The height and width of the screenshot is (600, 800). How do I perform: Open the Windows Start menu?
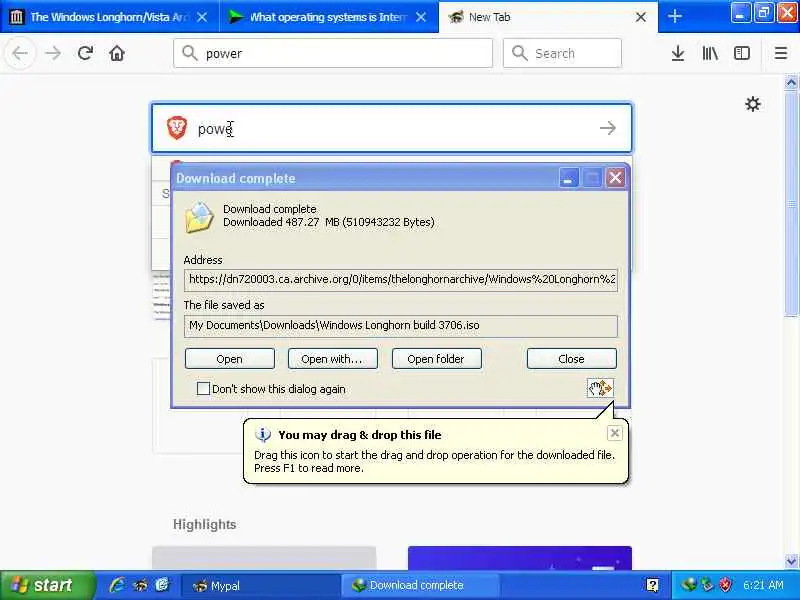[47, 585]
